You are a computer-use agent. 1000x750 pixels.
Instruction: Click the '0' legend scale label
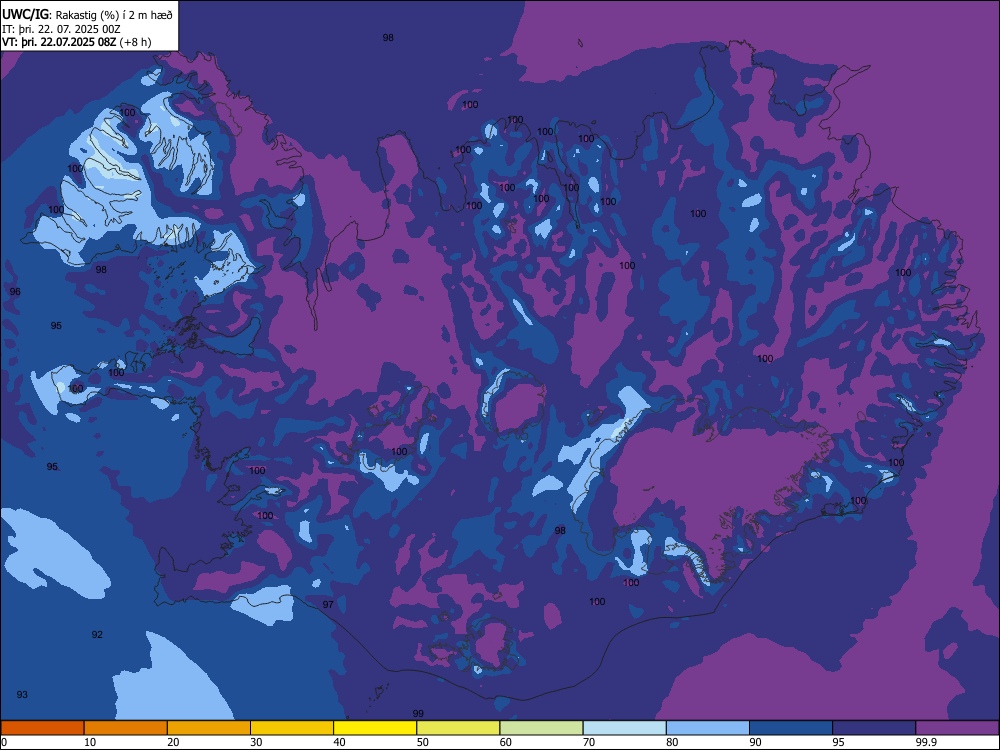click(4, 742)
